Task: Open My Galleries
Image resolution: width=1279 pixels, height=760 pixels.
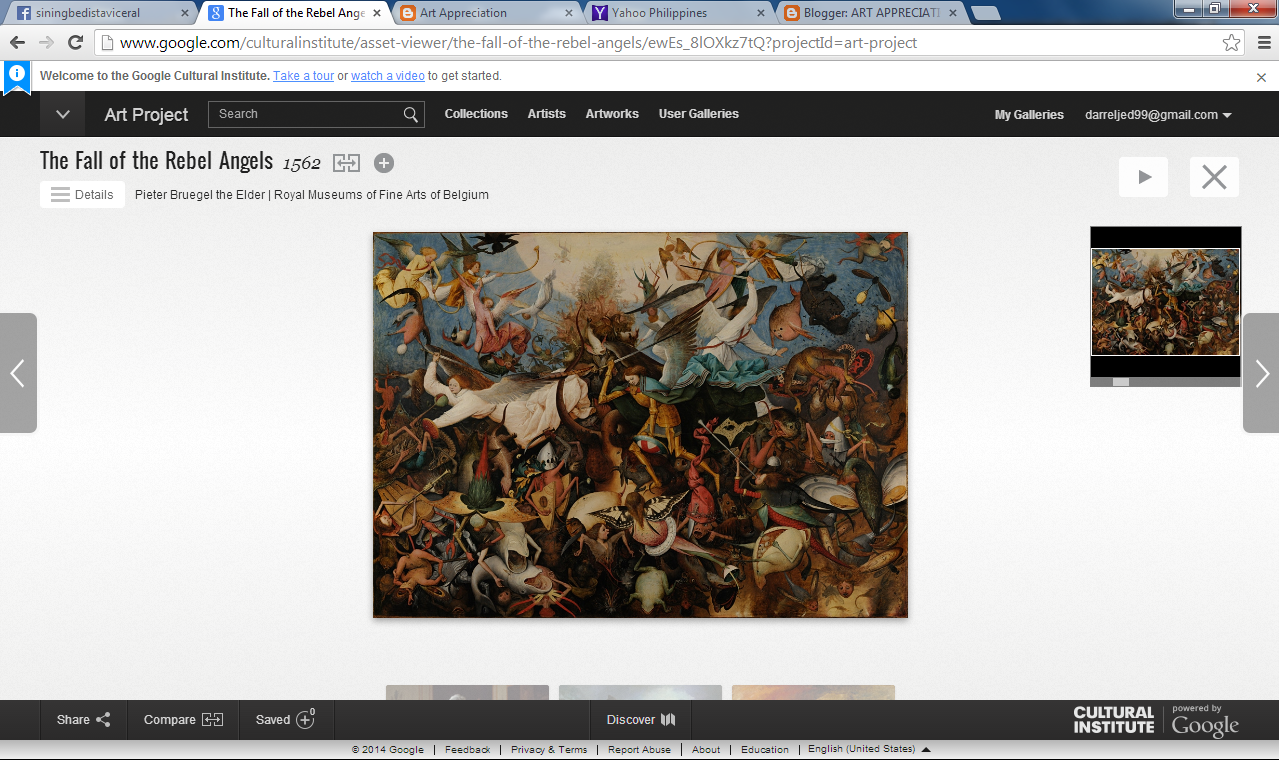Action: pos(1029,115)
